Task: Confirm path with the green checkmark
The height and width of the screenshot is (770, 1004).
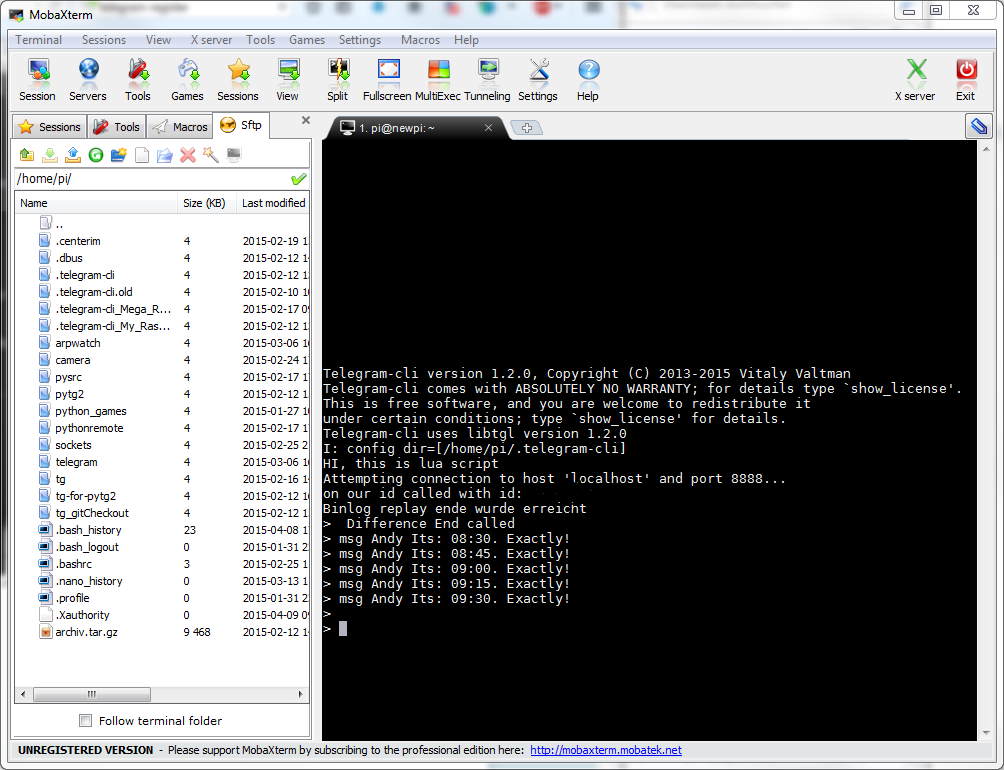Action: pos(298,179)
